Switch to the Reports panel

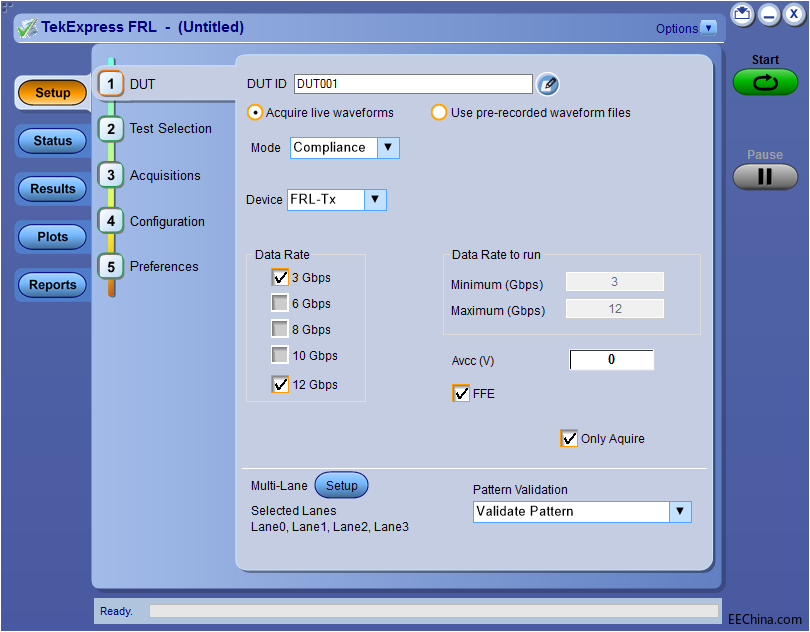[x=52, y=285]
